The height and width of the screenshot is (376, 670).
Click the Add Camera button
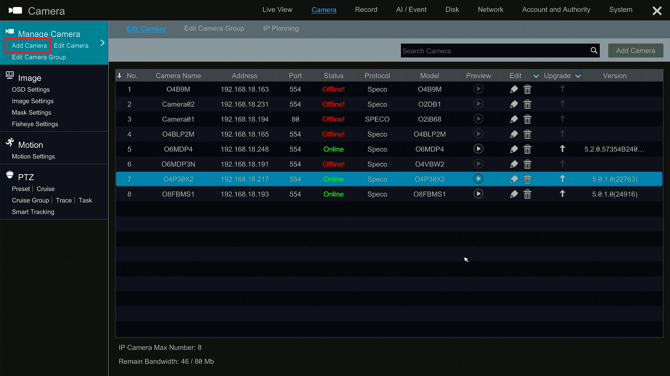click(x=635, y=50)
